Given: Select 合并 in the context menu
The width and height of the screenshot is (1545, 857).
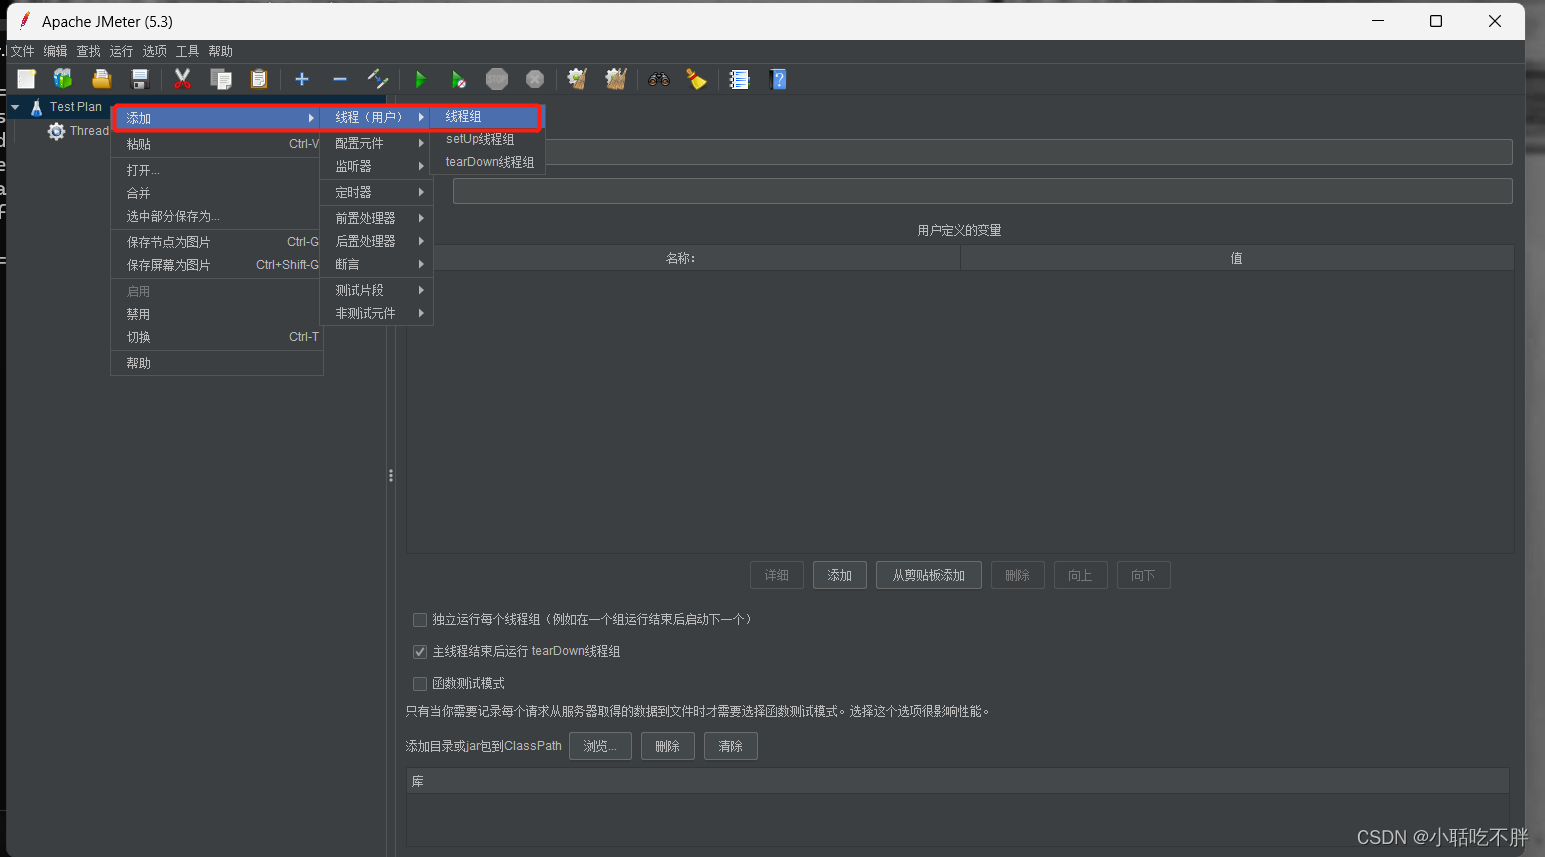Looking at the screenshot, I should 217,194.
